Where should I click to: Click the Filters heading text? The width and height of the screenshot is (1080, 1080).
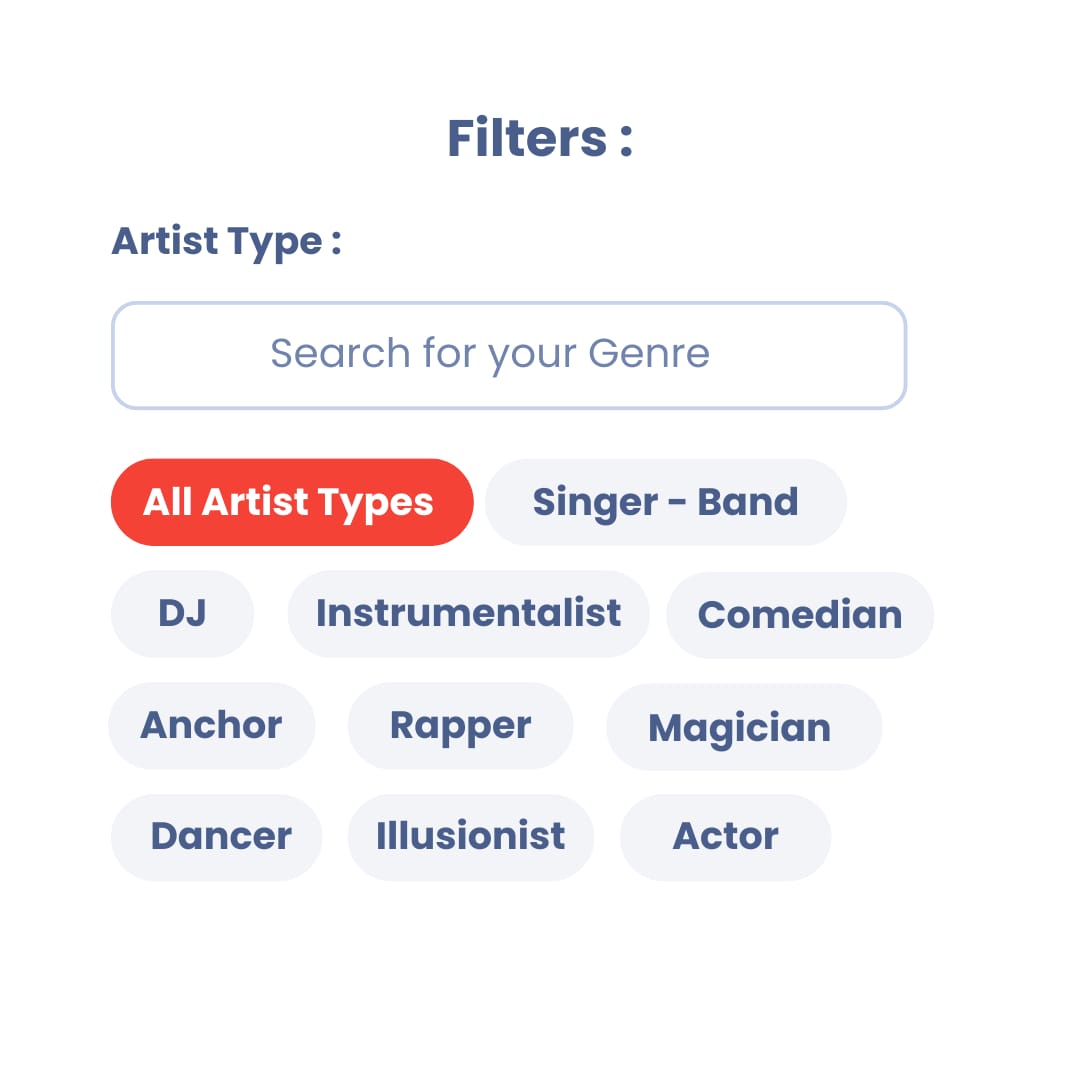pyautogui.click(x=539, y=139)
